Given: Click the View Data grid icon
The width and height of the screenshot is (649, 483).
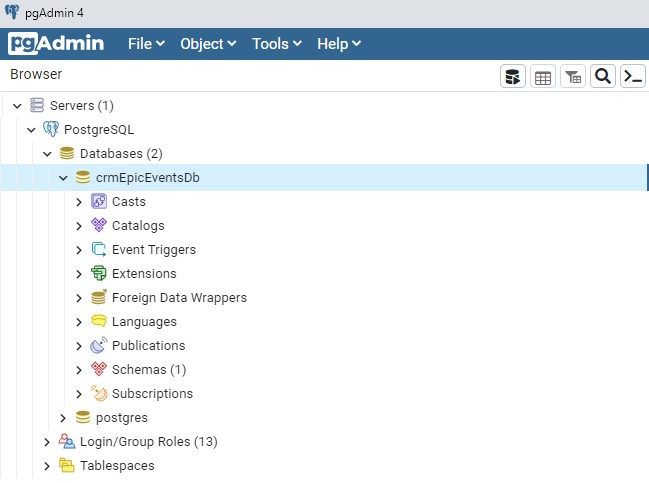Looking at the screenshot, I should coord(543,76).
